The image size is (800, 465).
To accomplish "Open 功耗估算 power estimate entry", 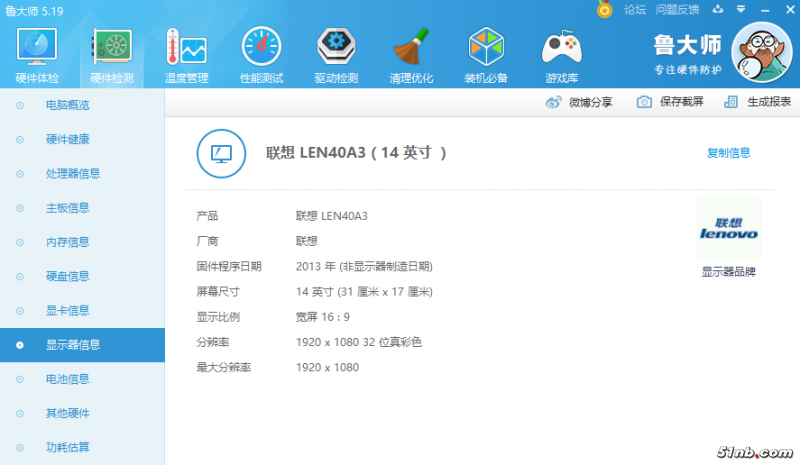I will pos(67,448).
